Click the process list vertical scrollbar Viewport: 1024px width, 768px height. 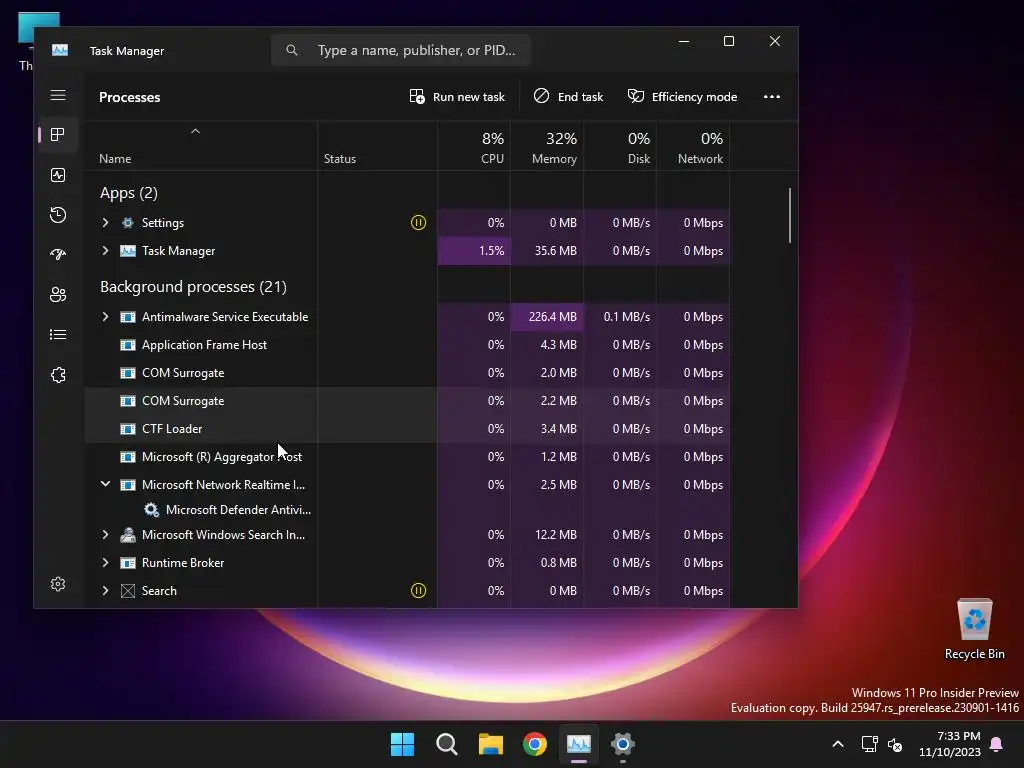point(790,216)
